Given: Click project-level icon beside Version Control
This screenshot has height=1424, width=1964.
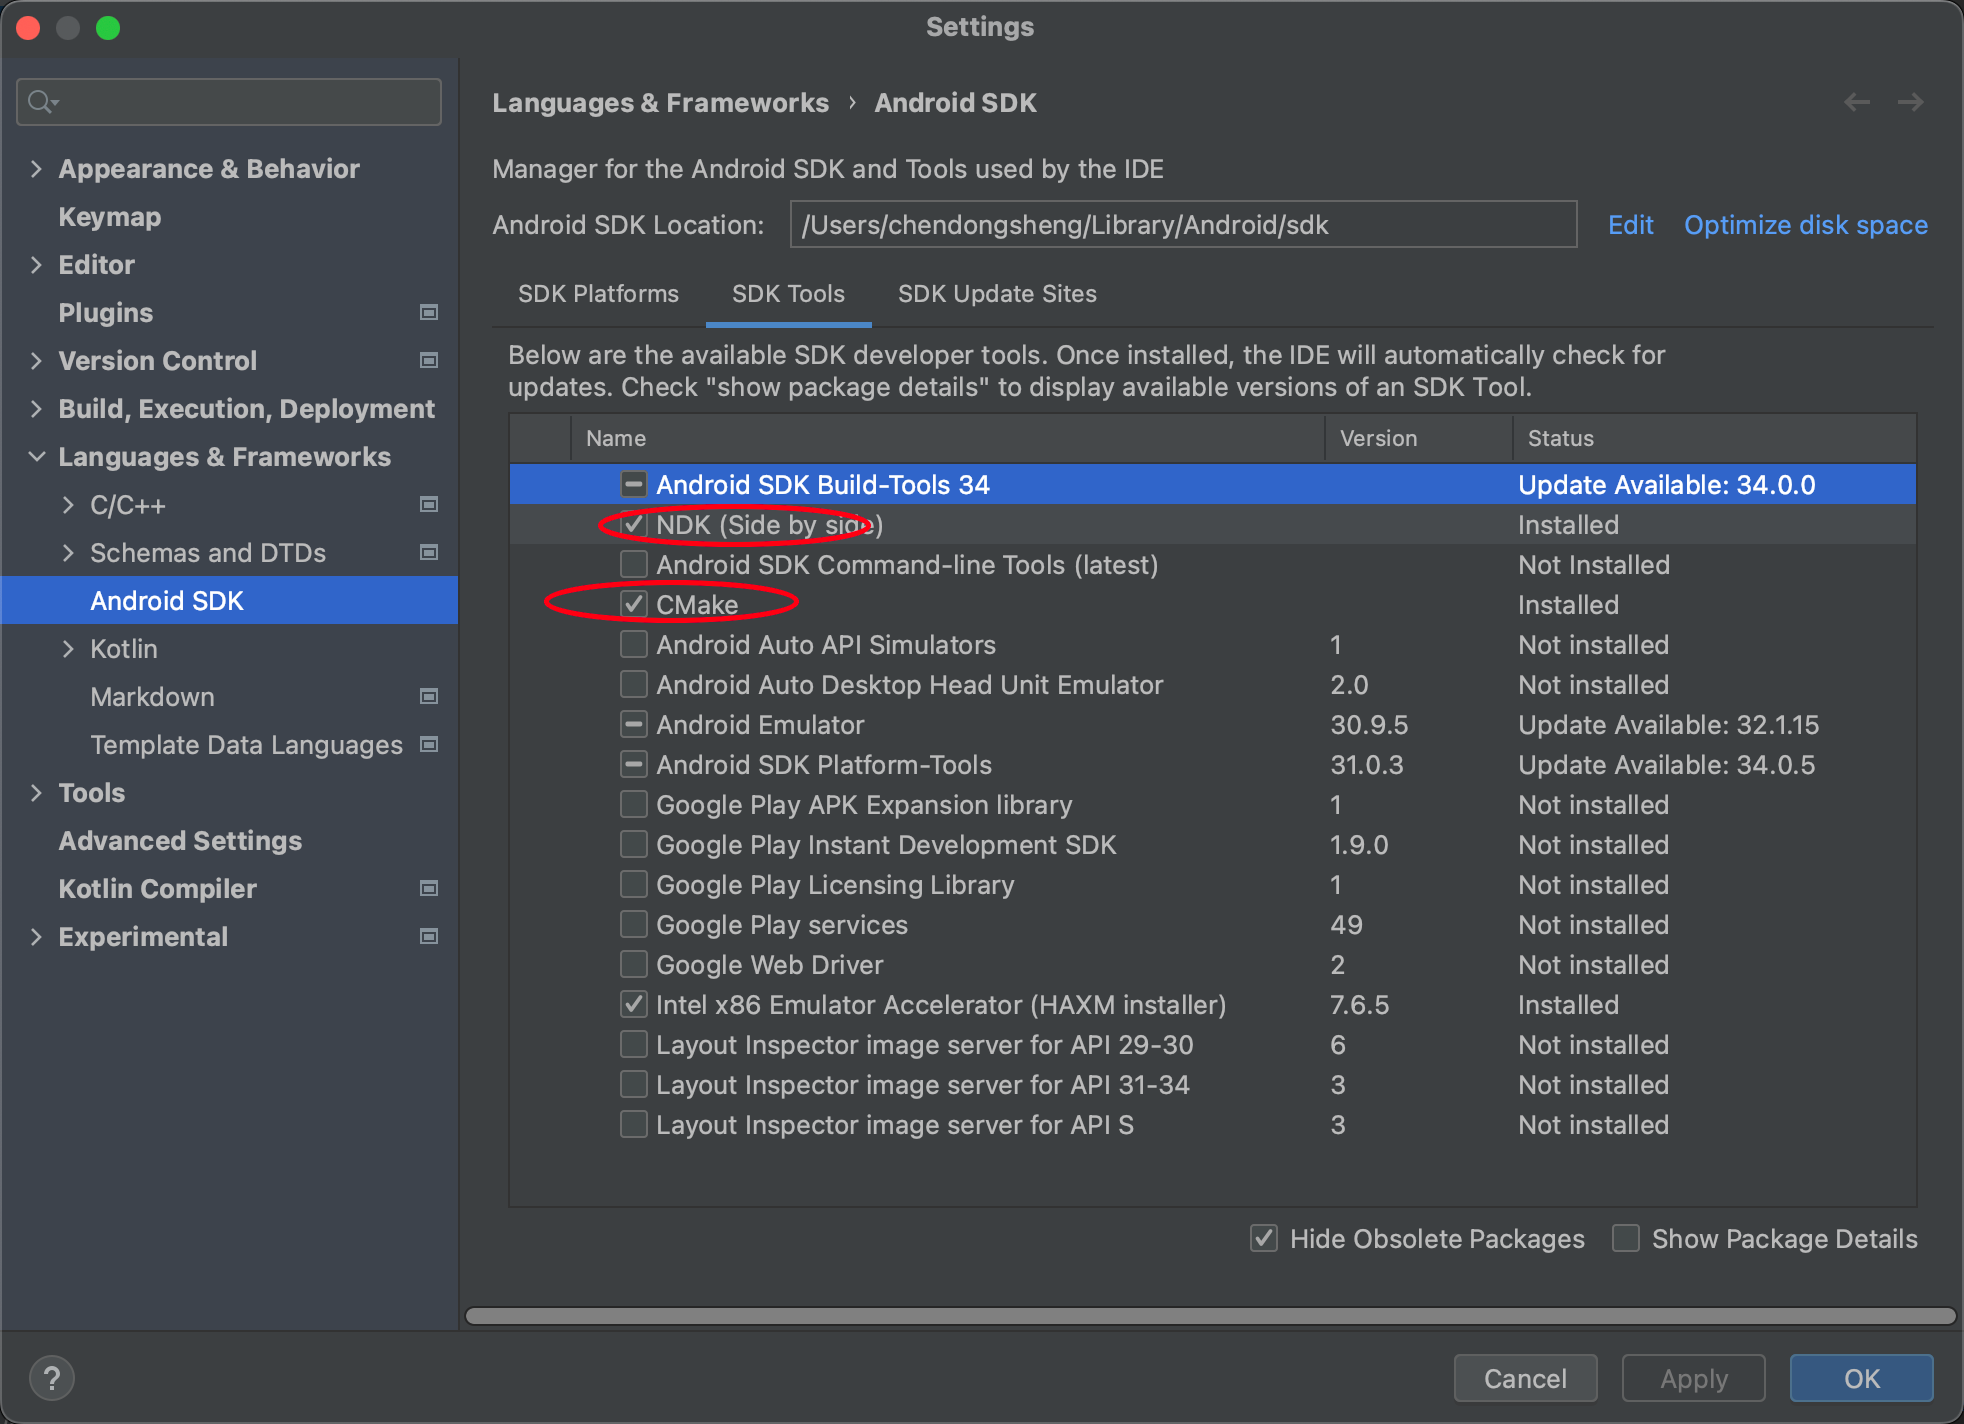Looking at the screenshot, I should point(429,361).
